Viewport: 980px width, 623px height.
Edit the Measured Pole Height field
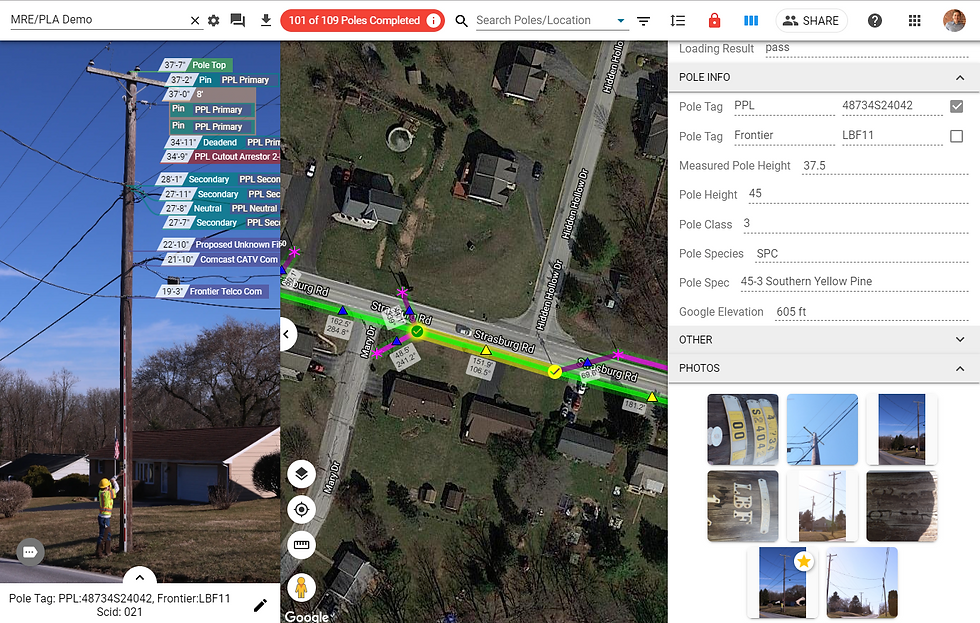pos(885,166)
